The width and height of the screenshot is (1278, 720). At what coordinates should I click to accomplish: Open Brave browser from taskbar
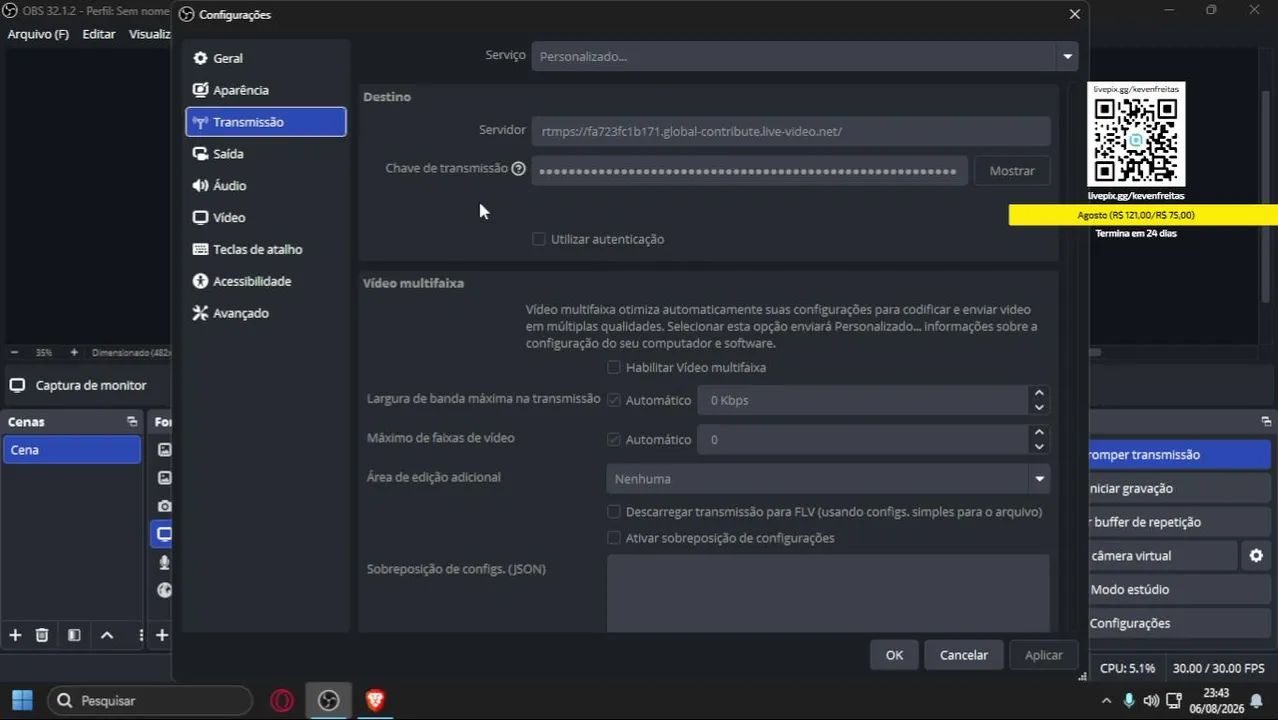(375, 701)
